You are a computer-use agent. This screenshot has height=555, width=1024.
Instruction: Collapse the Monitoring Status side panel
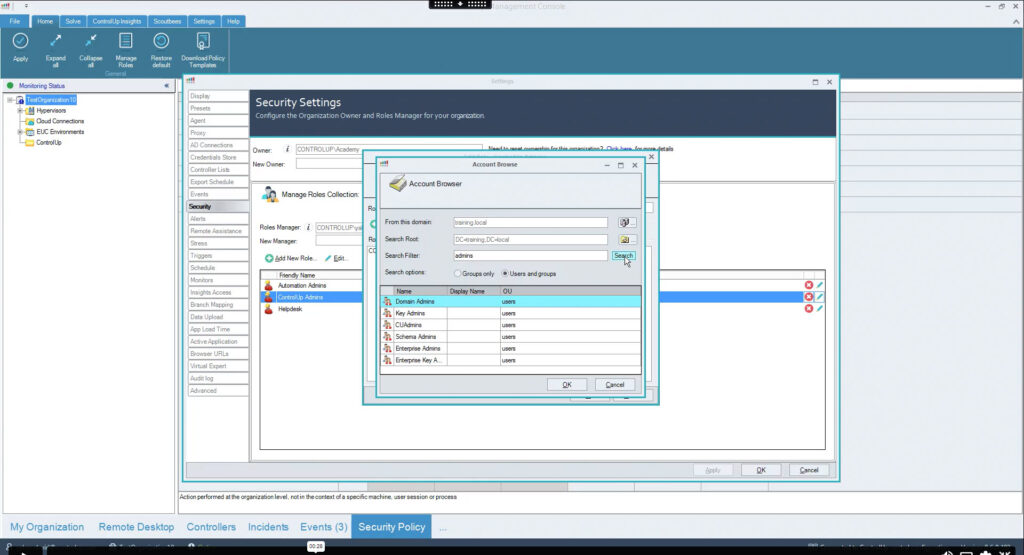pos(166,86)
